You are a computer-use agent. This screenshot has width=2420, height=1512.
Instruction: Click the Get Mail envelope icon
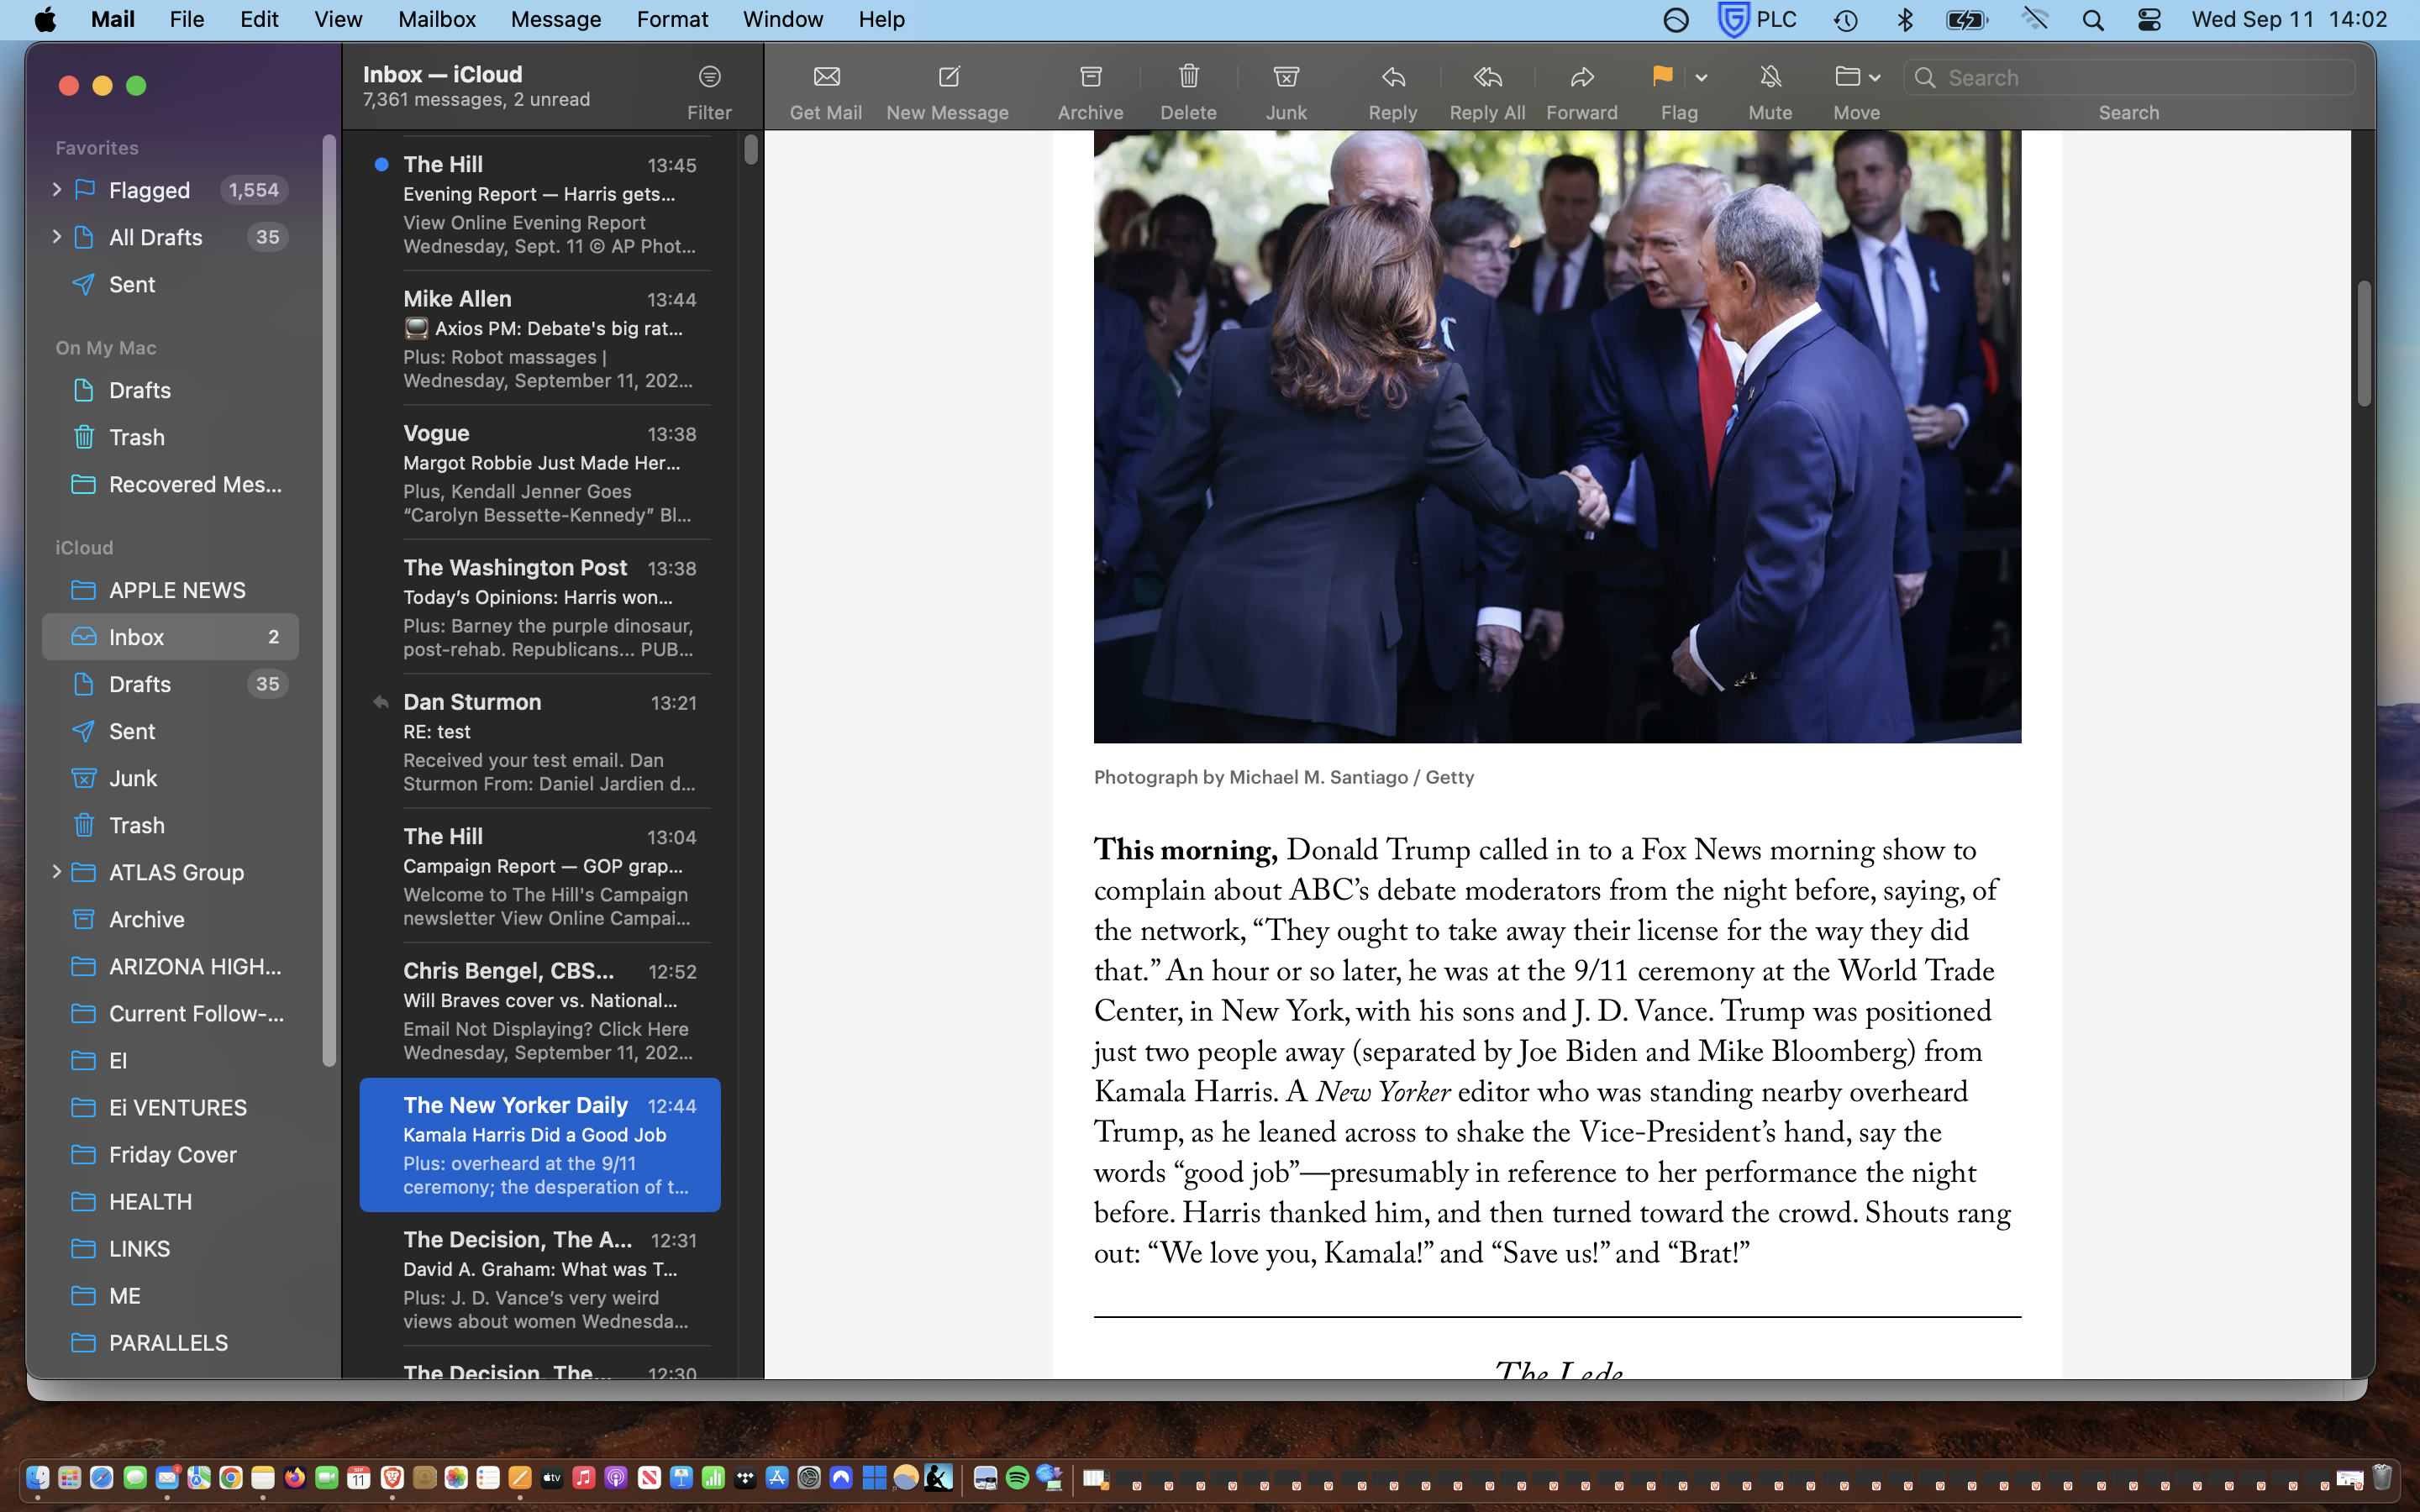pos(826,77)
